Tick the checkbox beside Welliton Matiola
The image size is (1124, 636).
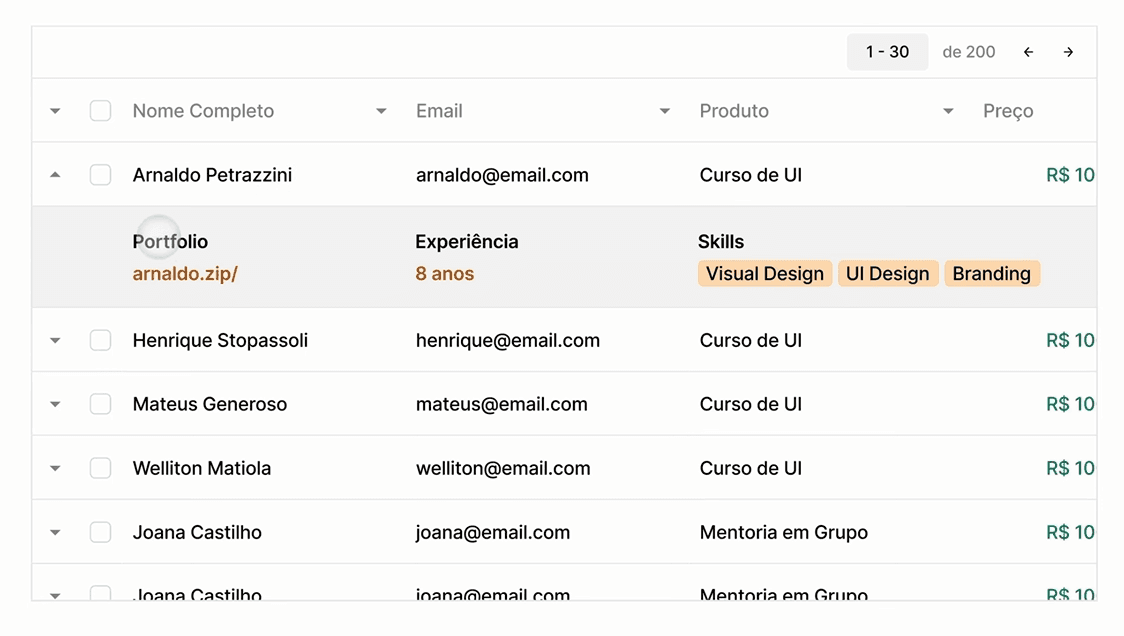click(x=100, y=468)
